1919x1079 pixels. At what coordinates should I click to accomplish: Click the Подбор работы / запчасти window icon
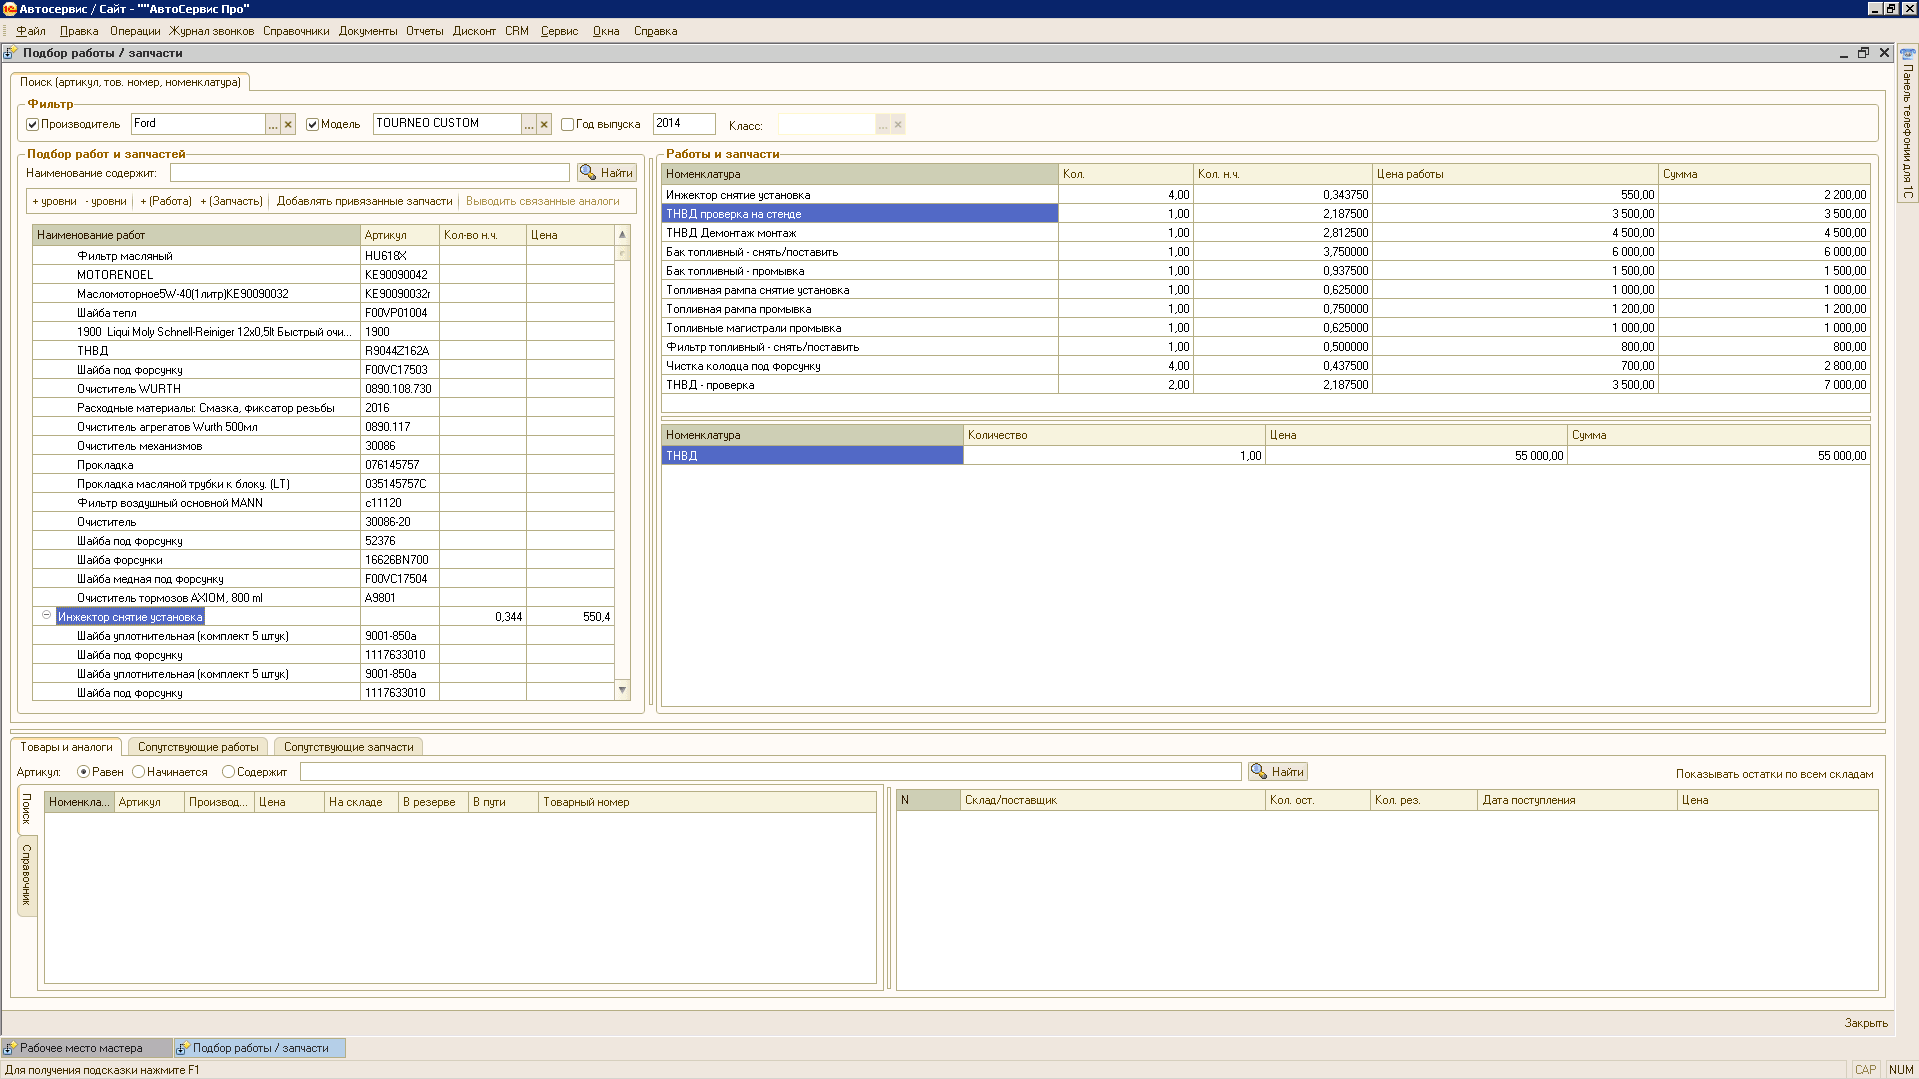[10, 53]
